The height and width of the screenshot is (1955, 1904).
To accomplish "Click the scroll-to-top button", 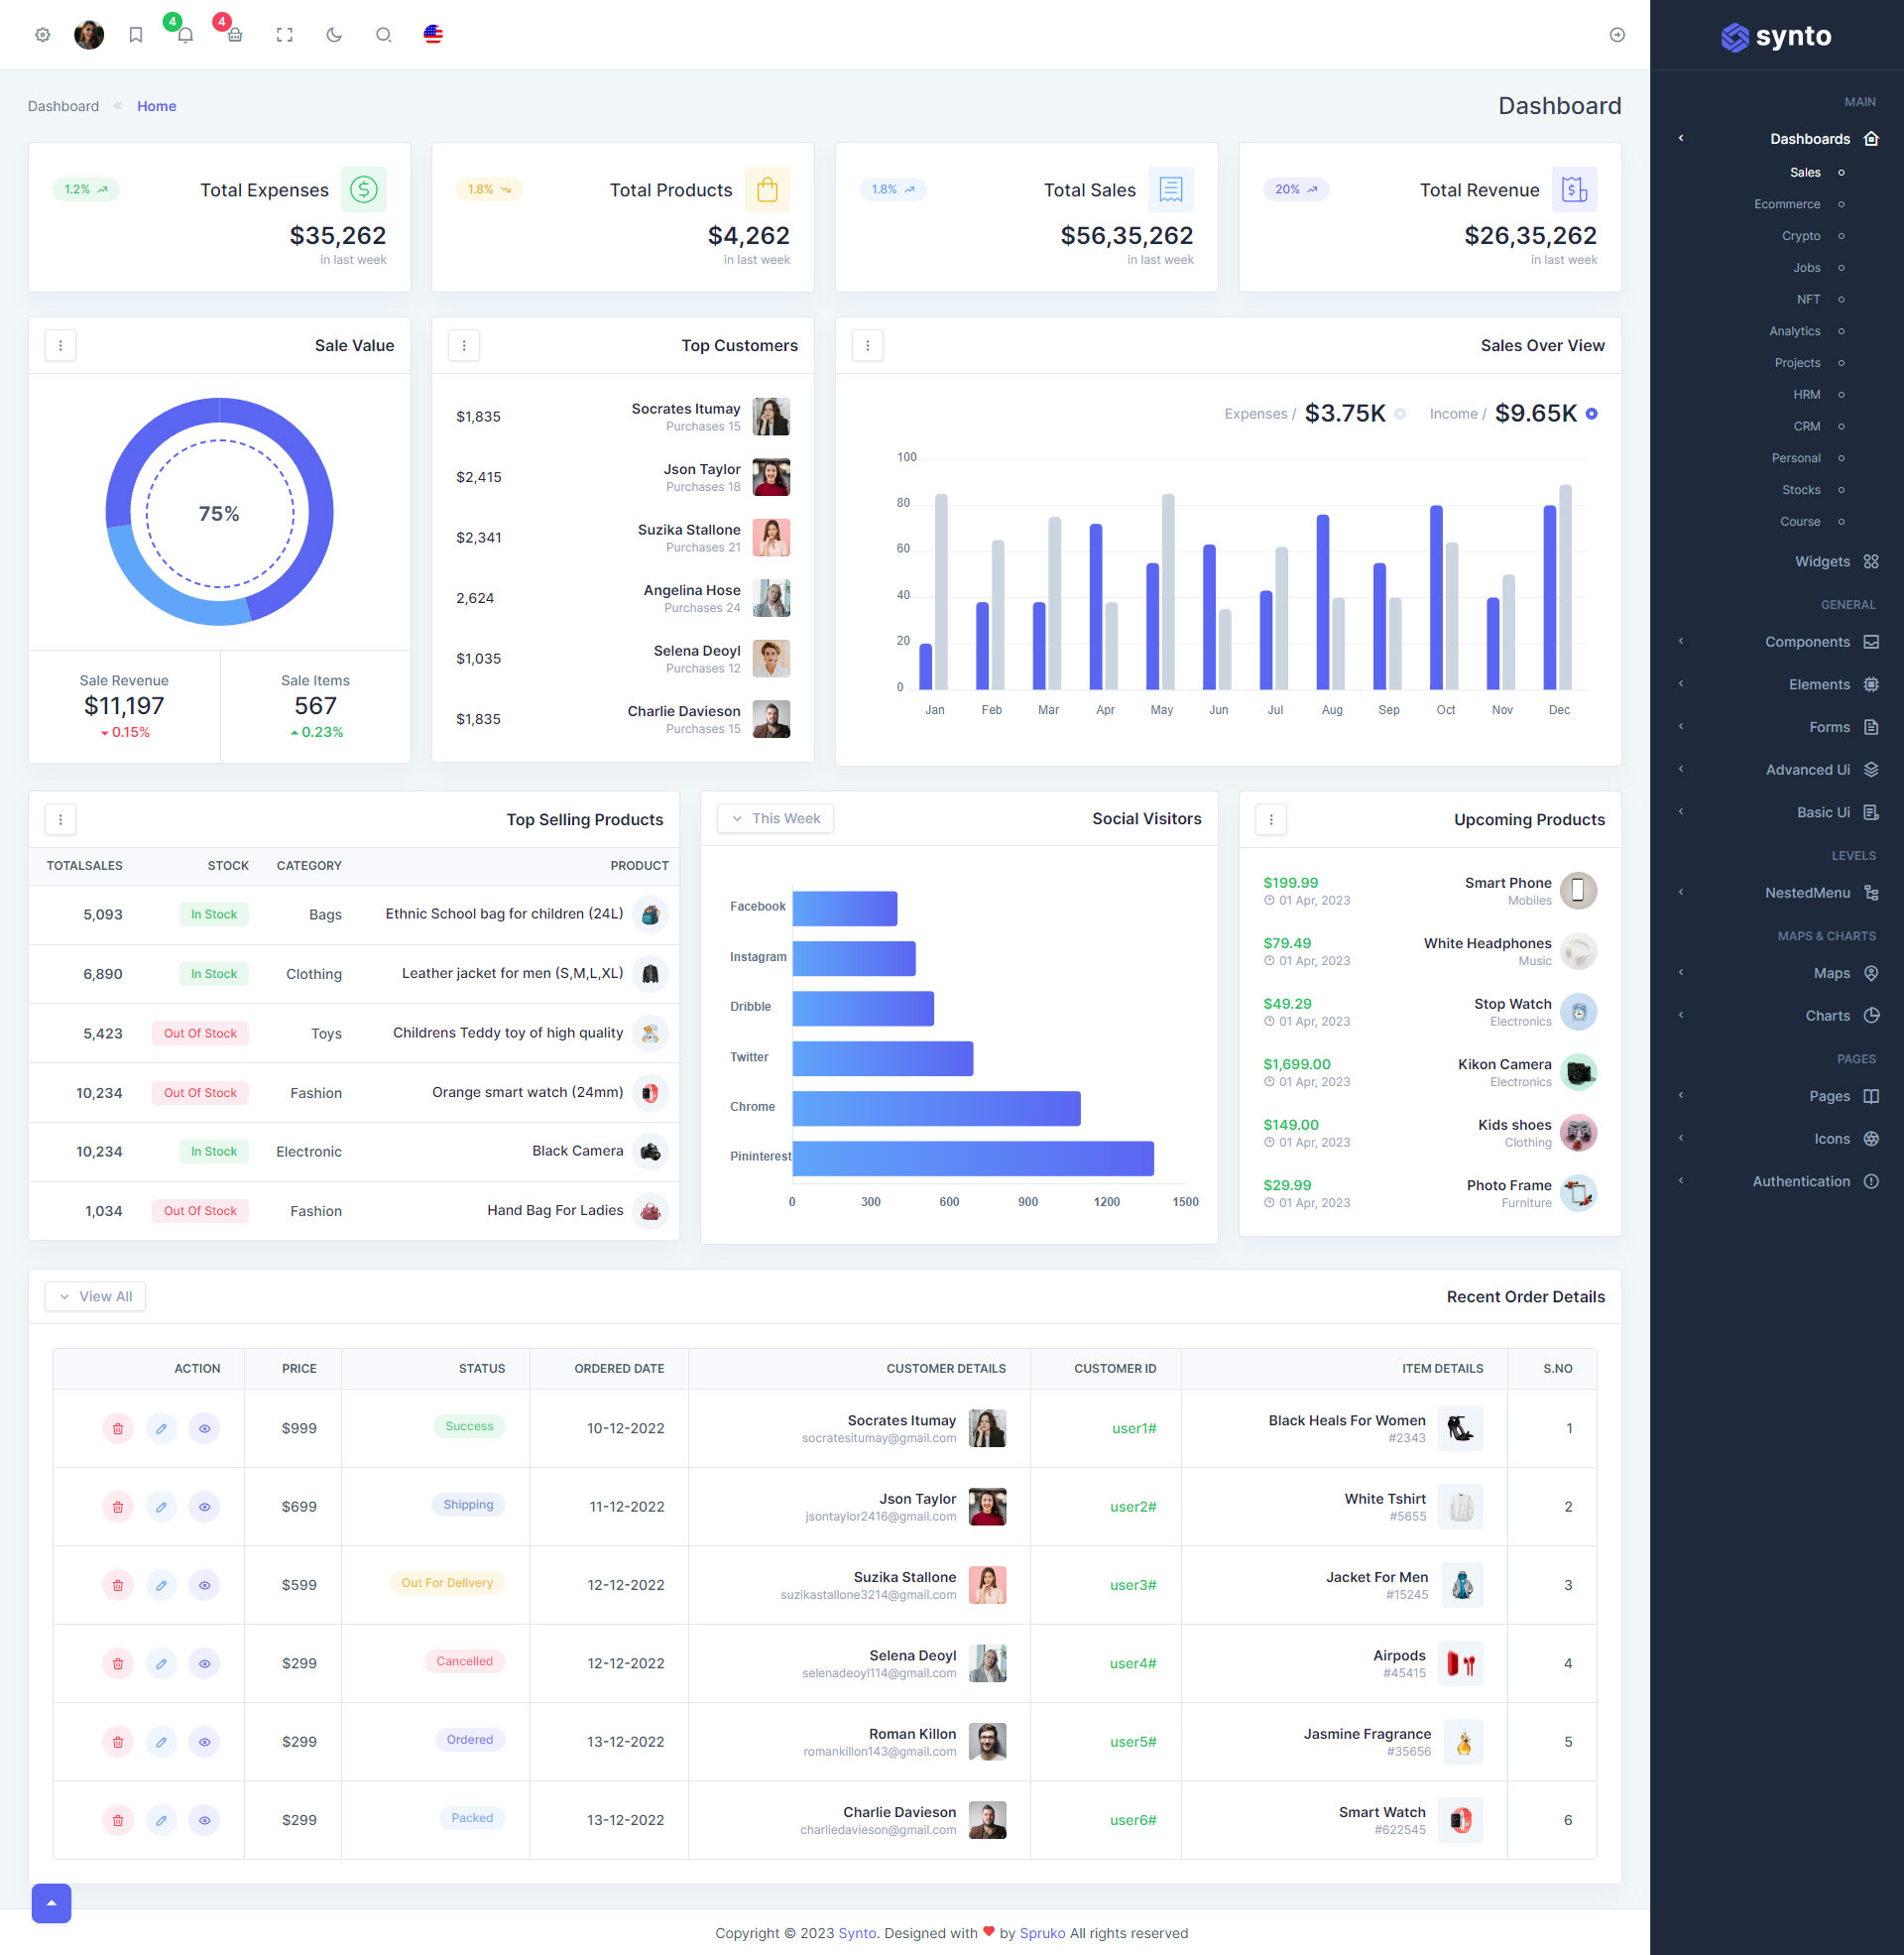I will [x=51, y=1903].
